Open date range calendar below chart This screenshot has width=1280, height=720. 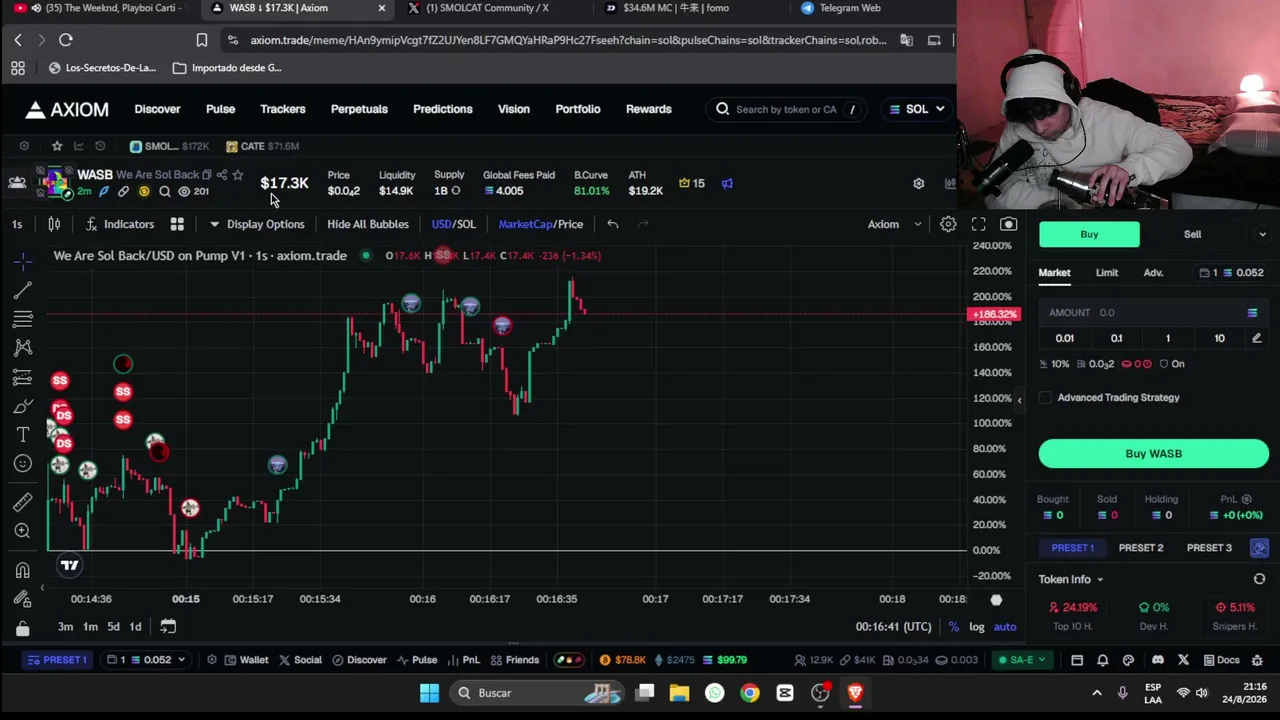coord(168,627)
